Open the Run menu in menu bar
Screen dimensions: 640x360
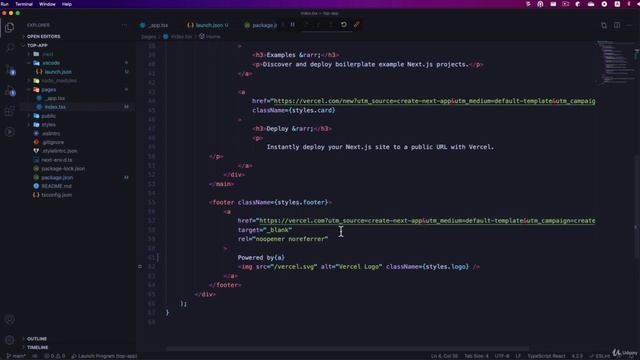[x=5, y=4]
